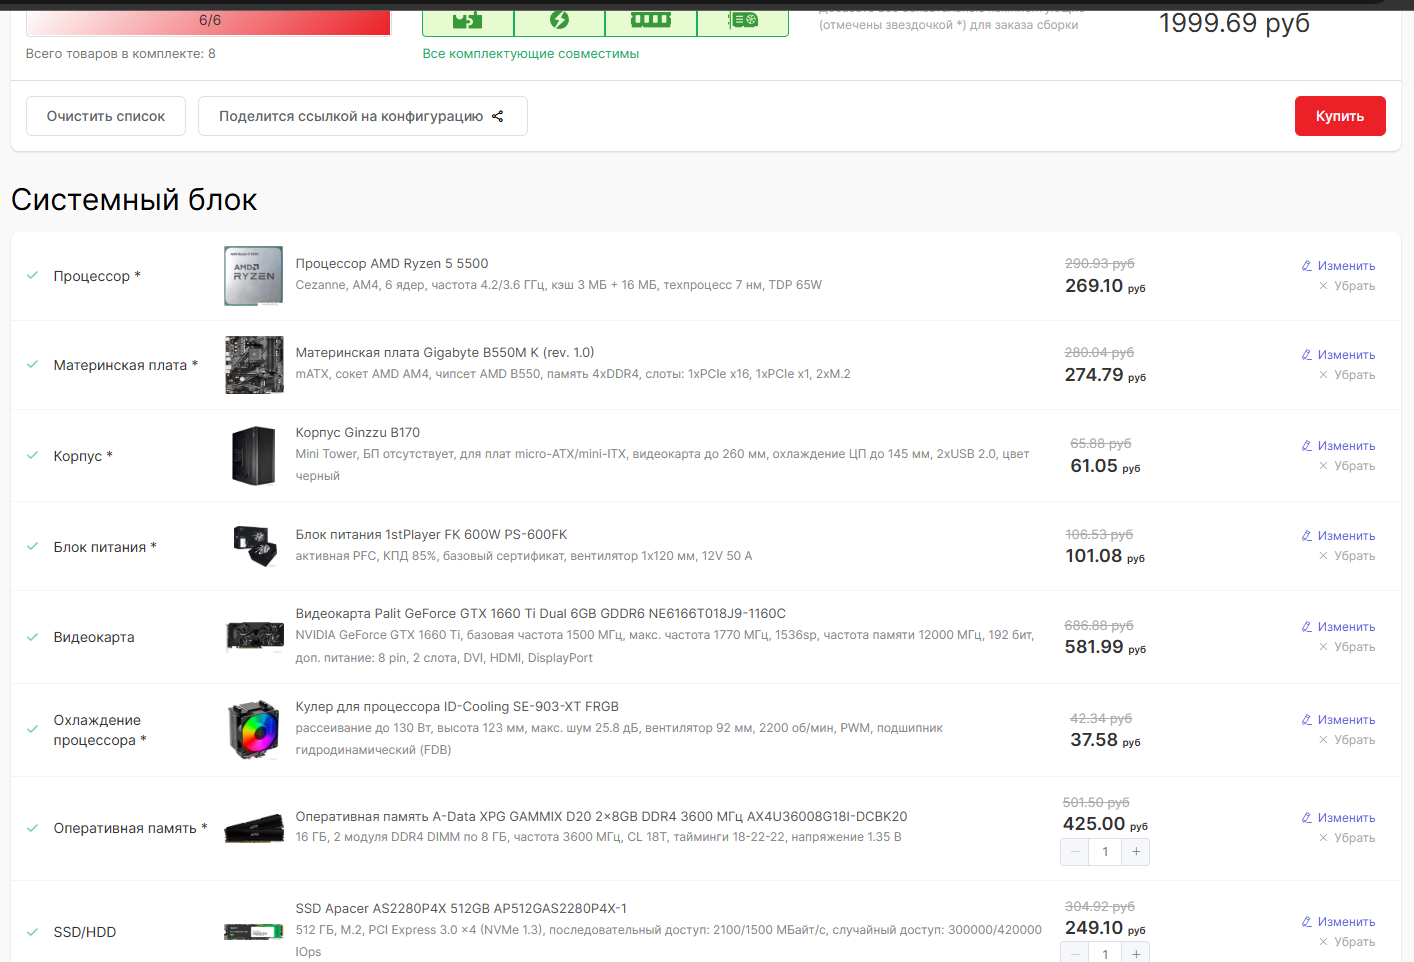Increase the A-Data RAM quantity with plus
This screenshot has width=1414, height=962.
coord(1136,852)
